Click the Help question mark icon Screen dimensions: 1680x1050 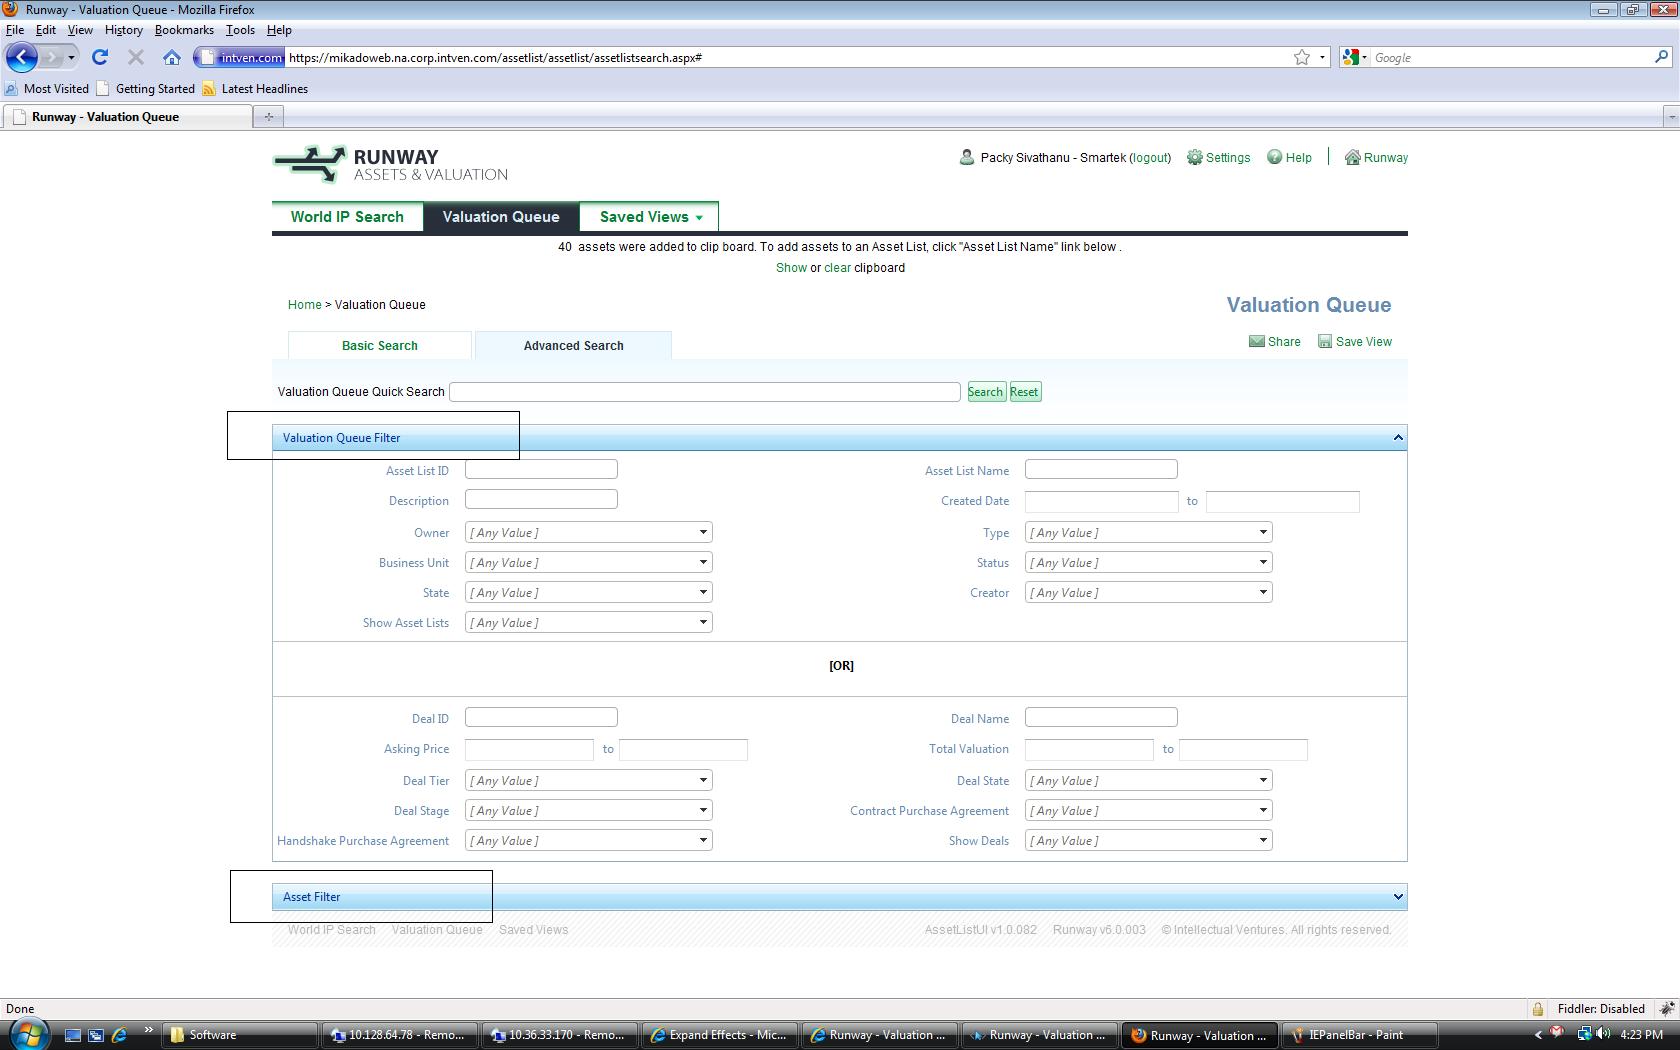tap(1274, 157)
